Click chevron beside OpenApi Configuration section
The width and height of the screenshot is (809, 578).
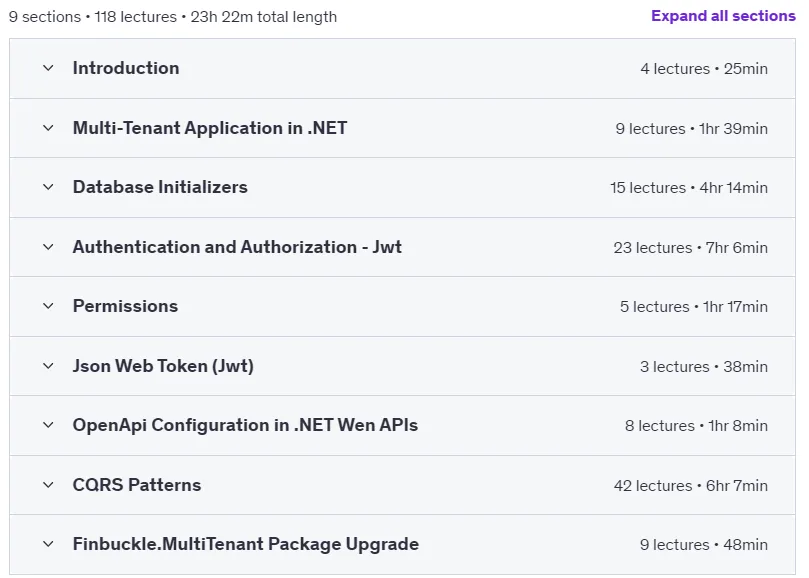(x=48, y=426)
